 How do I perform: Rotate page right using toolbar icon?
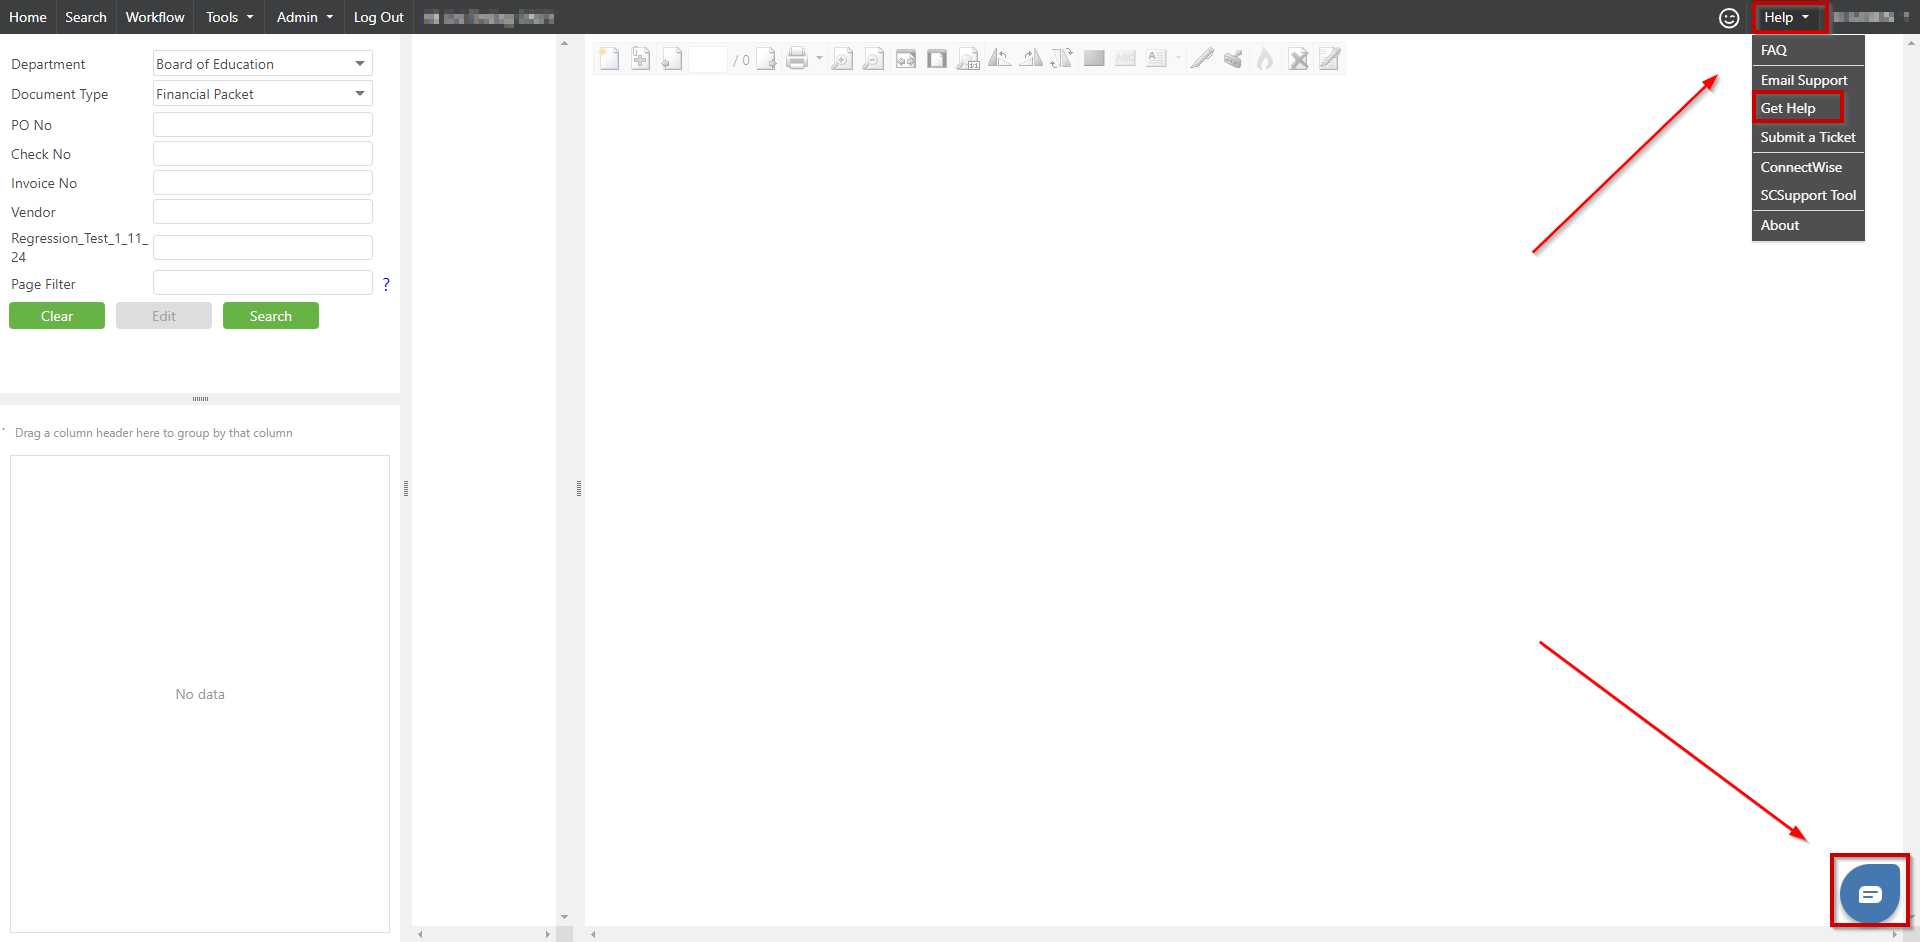point(1031,59)
